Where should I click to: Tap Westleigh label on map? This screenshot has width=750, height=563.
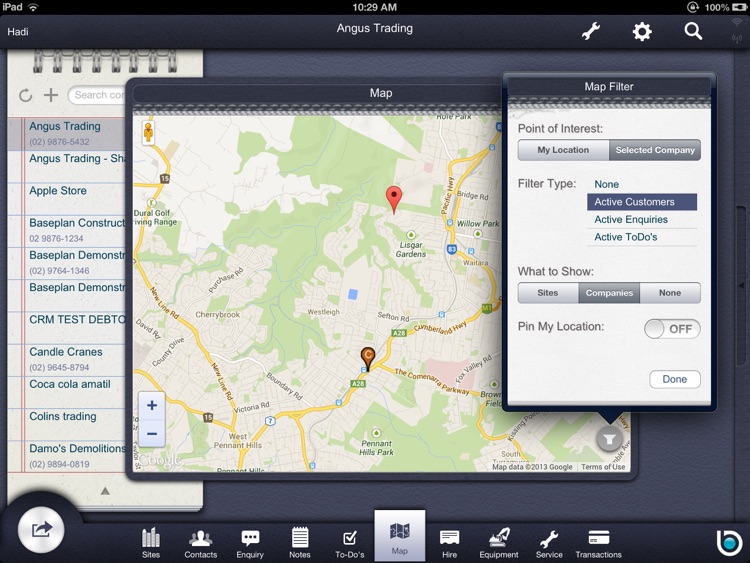pos(323,312)
